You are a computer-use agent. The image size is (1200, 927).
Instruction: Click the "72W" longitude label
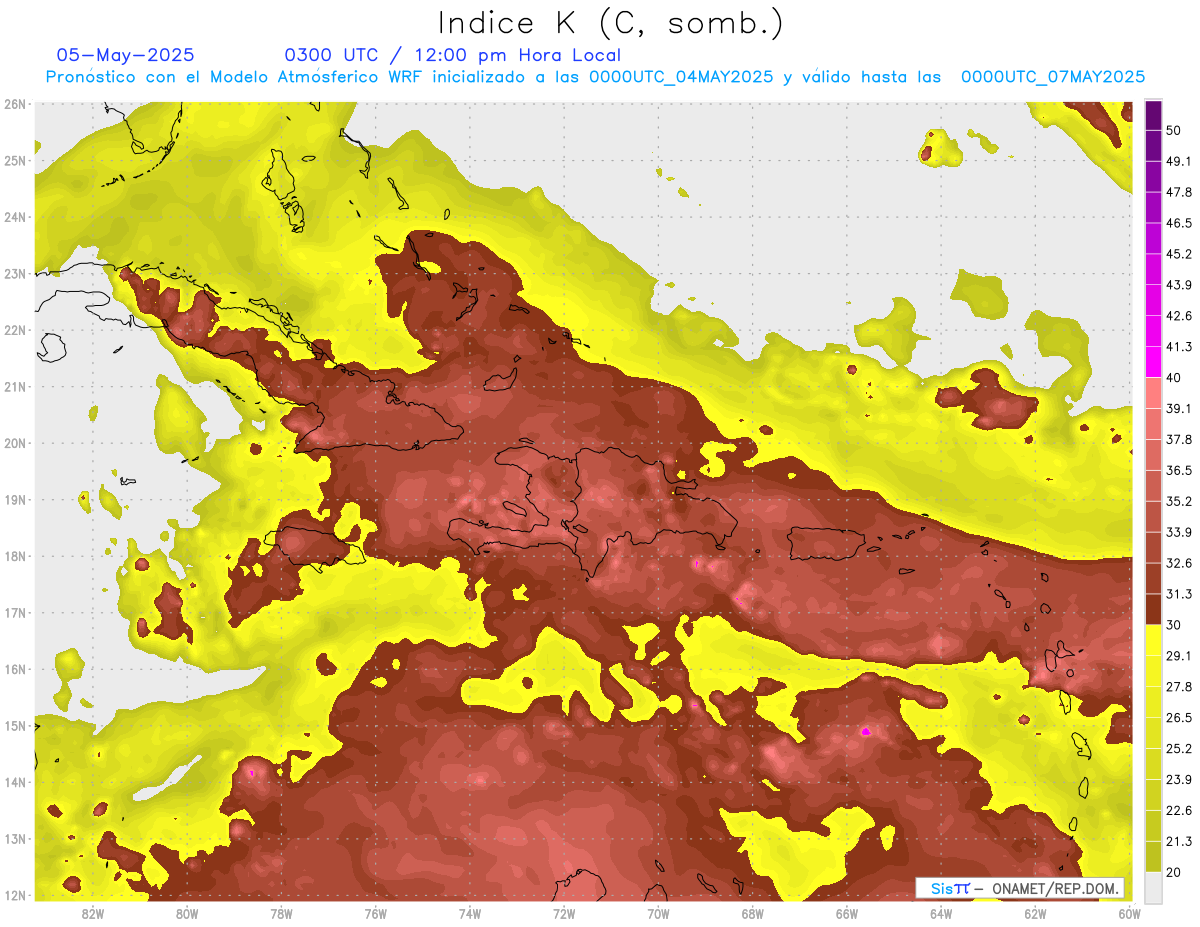point(564,913)
